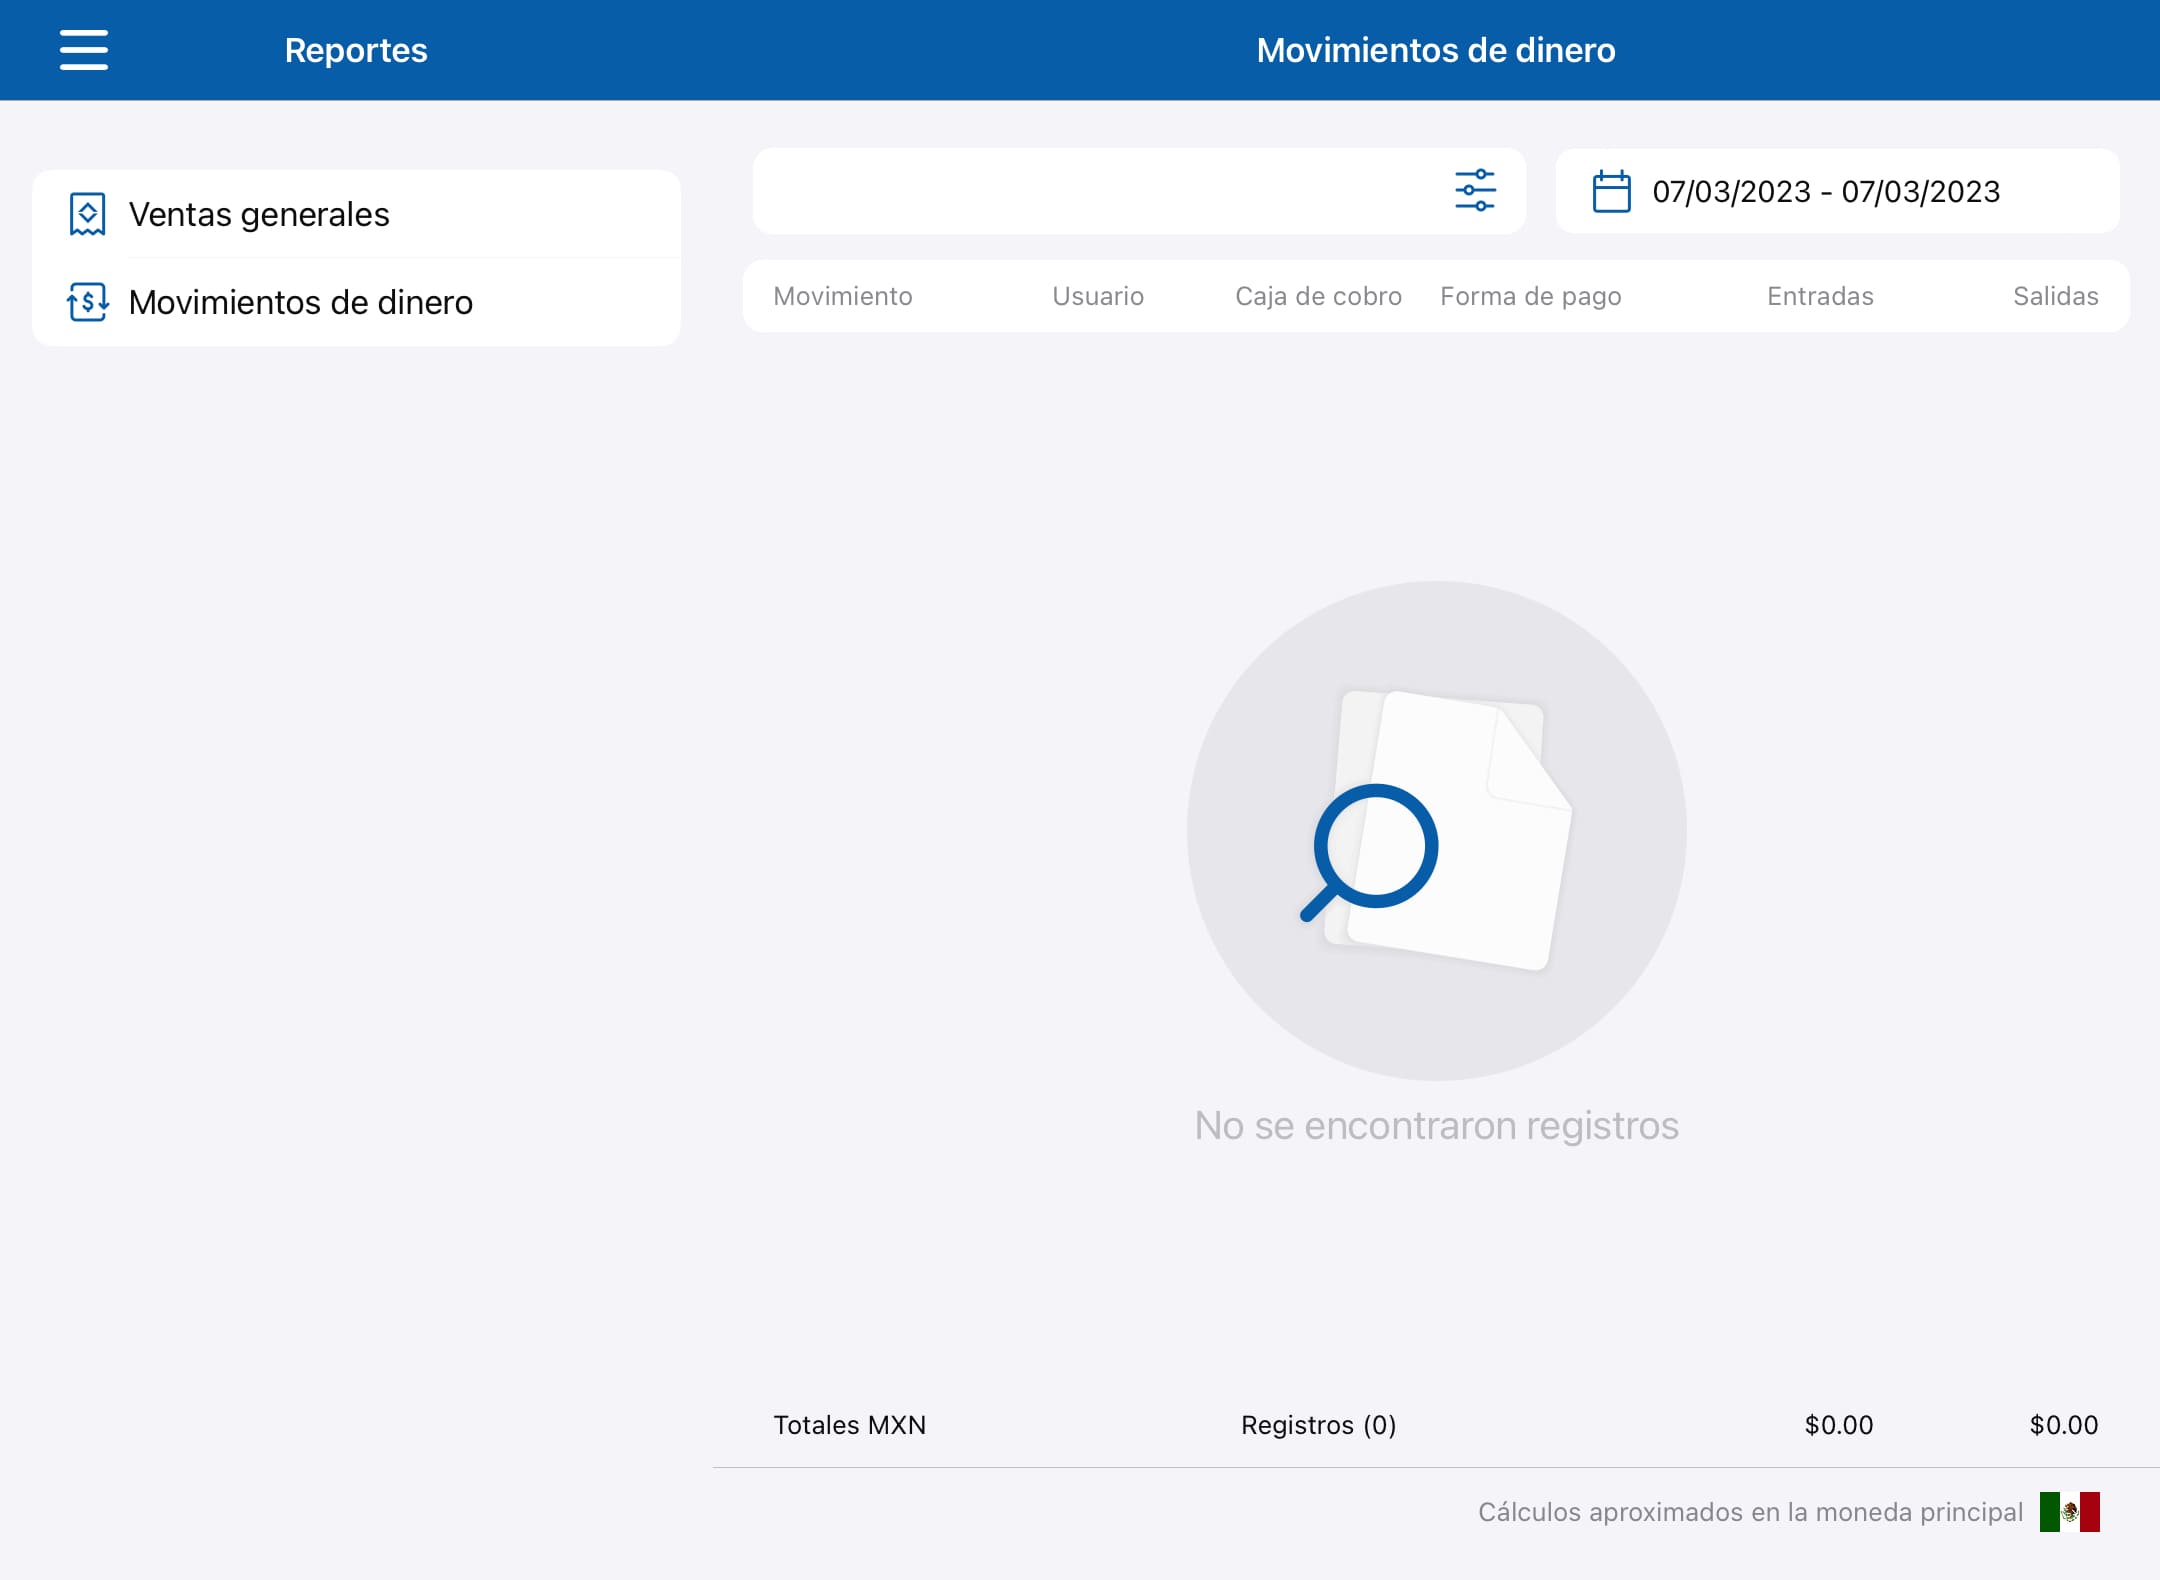Click the Registros (0) count
Viewport: 2160px width, 1580px height.
(1318, 1425)
